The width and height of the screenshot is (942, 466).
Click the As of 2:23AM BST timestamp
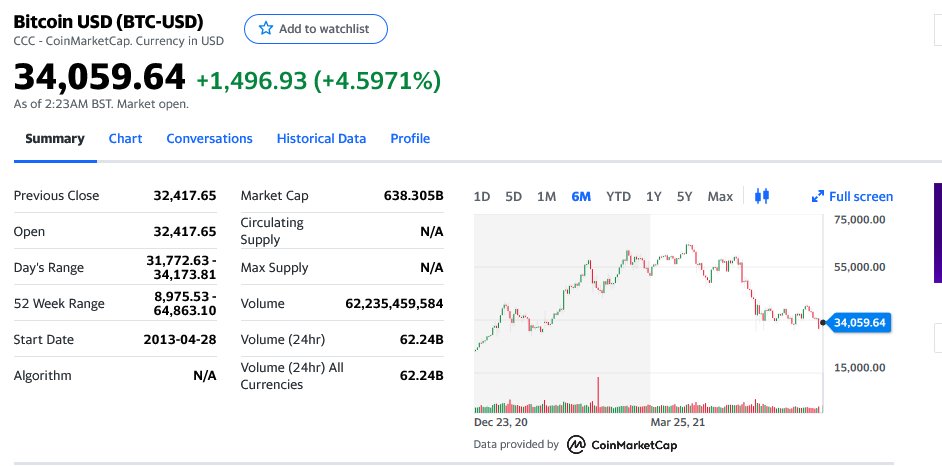(x=101, y=104)
